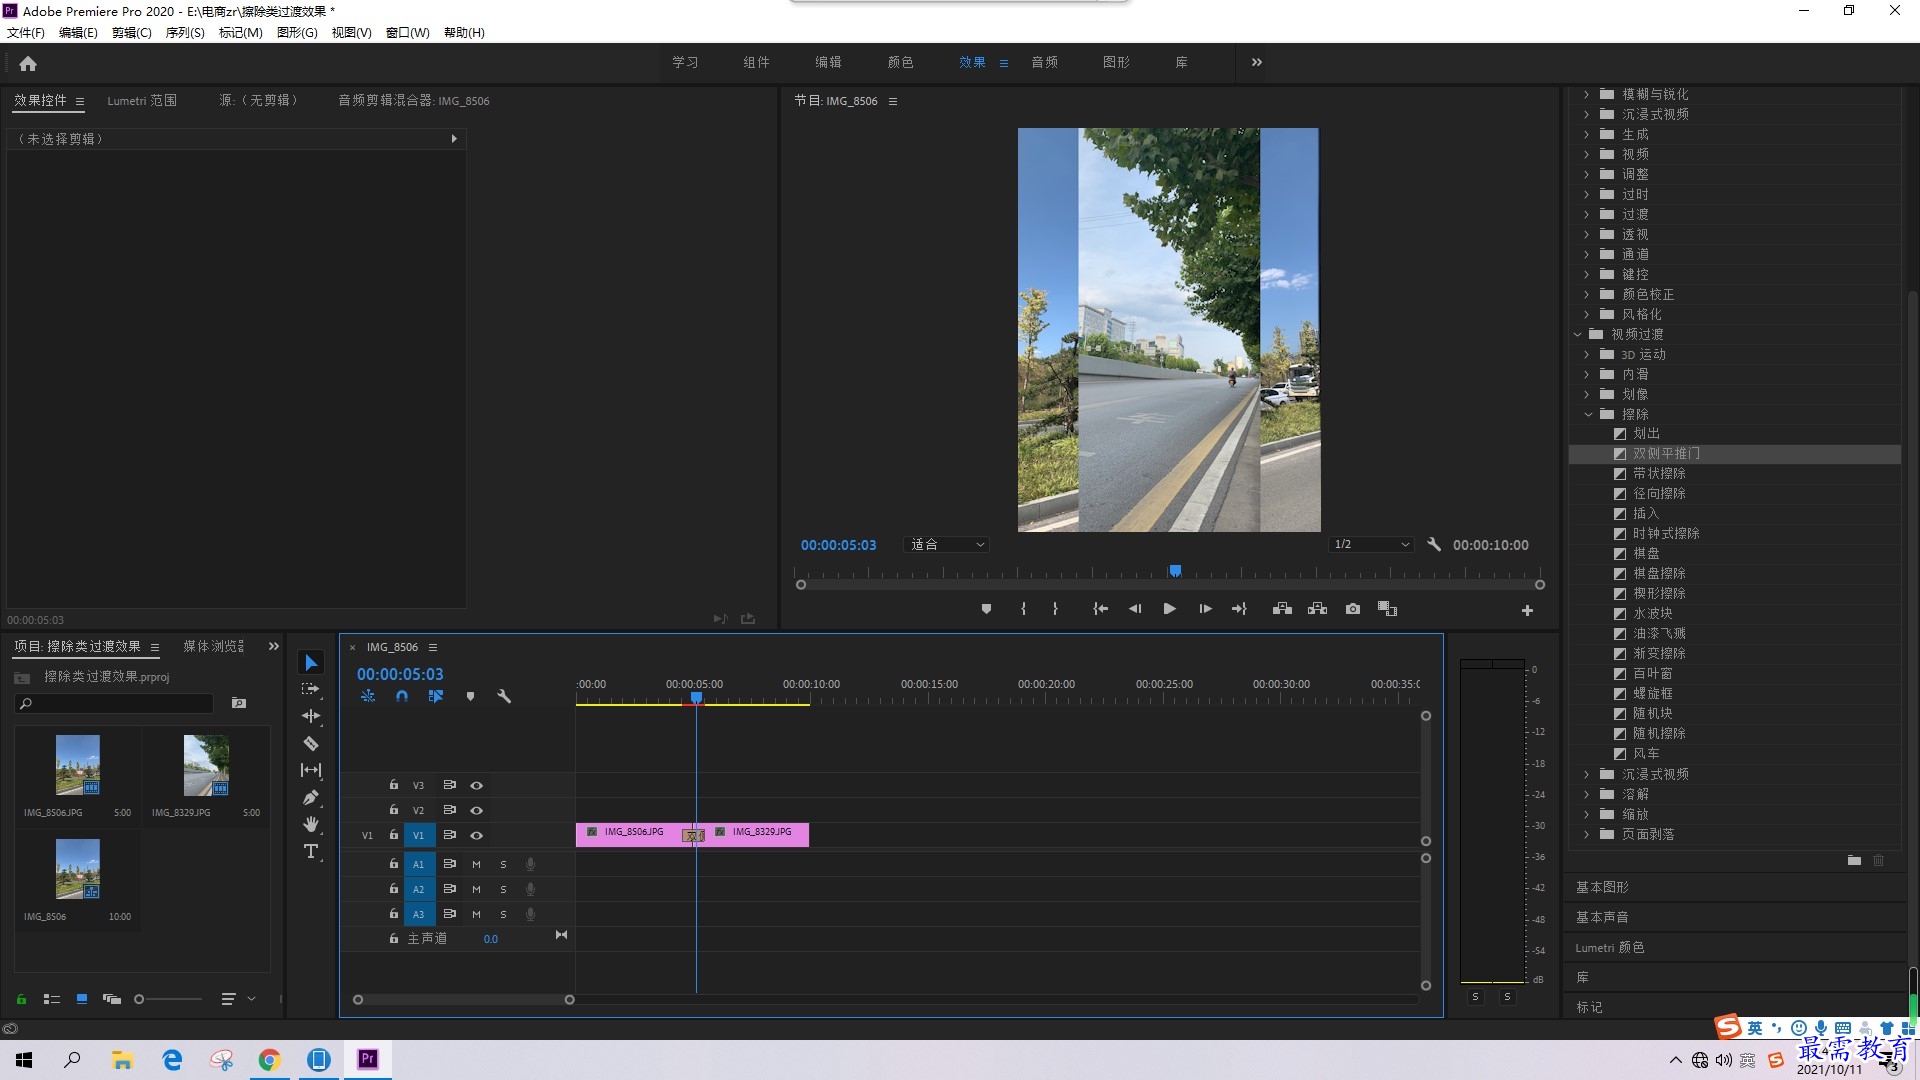Click New Custom Bin in Effects panel
Screen dimensions: 1920x1080
coord(1854,860)
